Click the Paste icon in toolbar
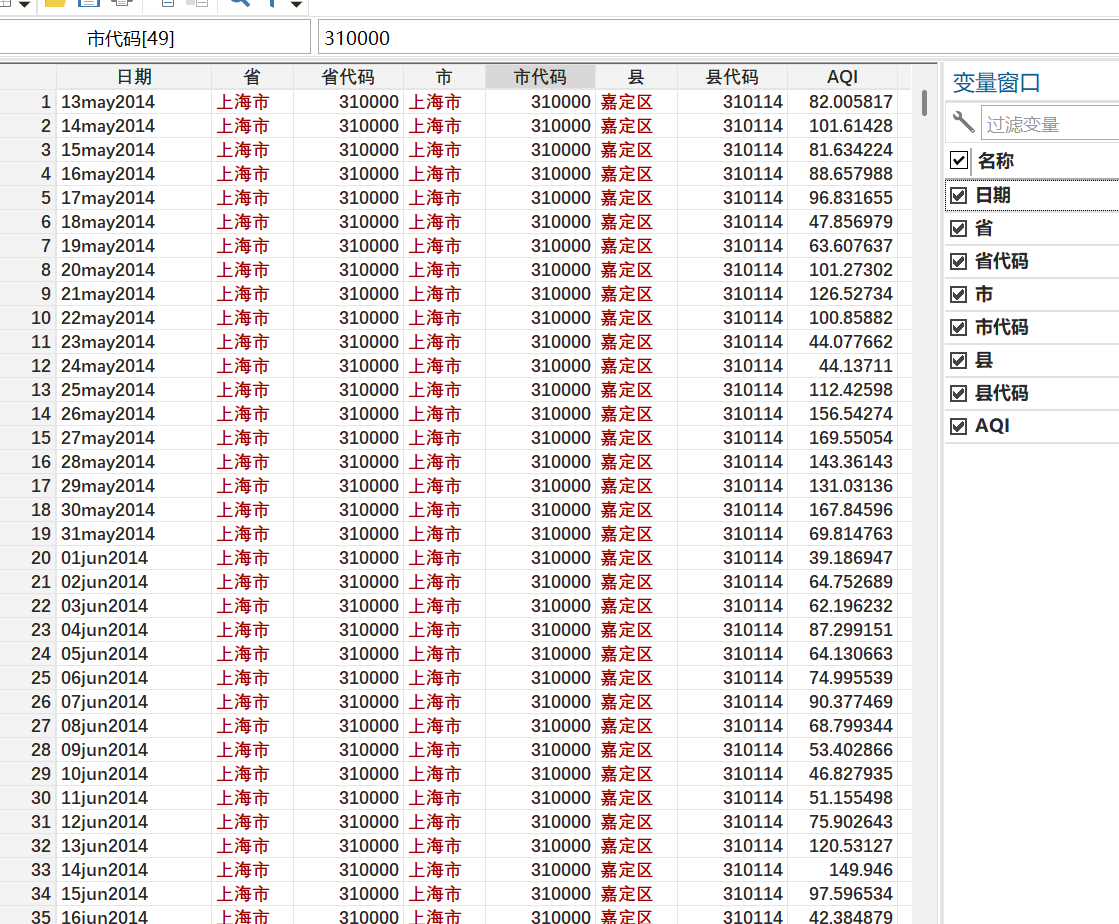Screen dimensions: 1119x924 (197, 3)
